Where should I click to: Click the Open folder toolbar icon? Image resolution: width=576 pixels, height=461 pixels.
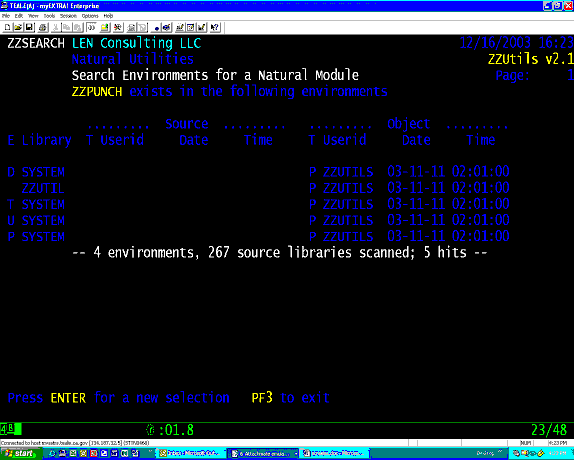(18, 28)
